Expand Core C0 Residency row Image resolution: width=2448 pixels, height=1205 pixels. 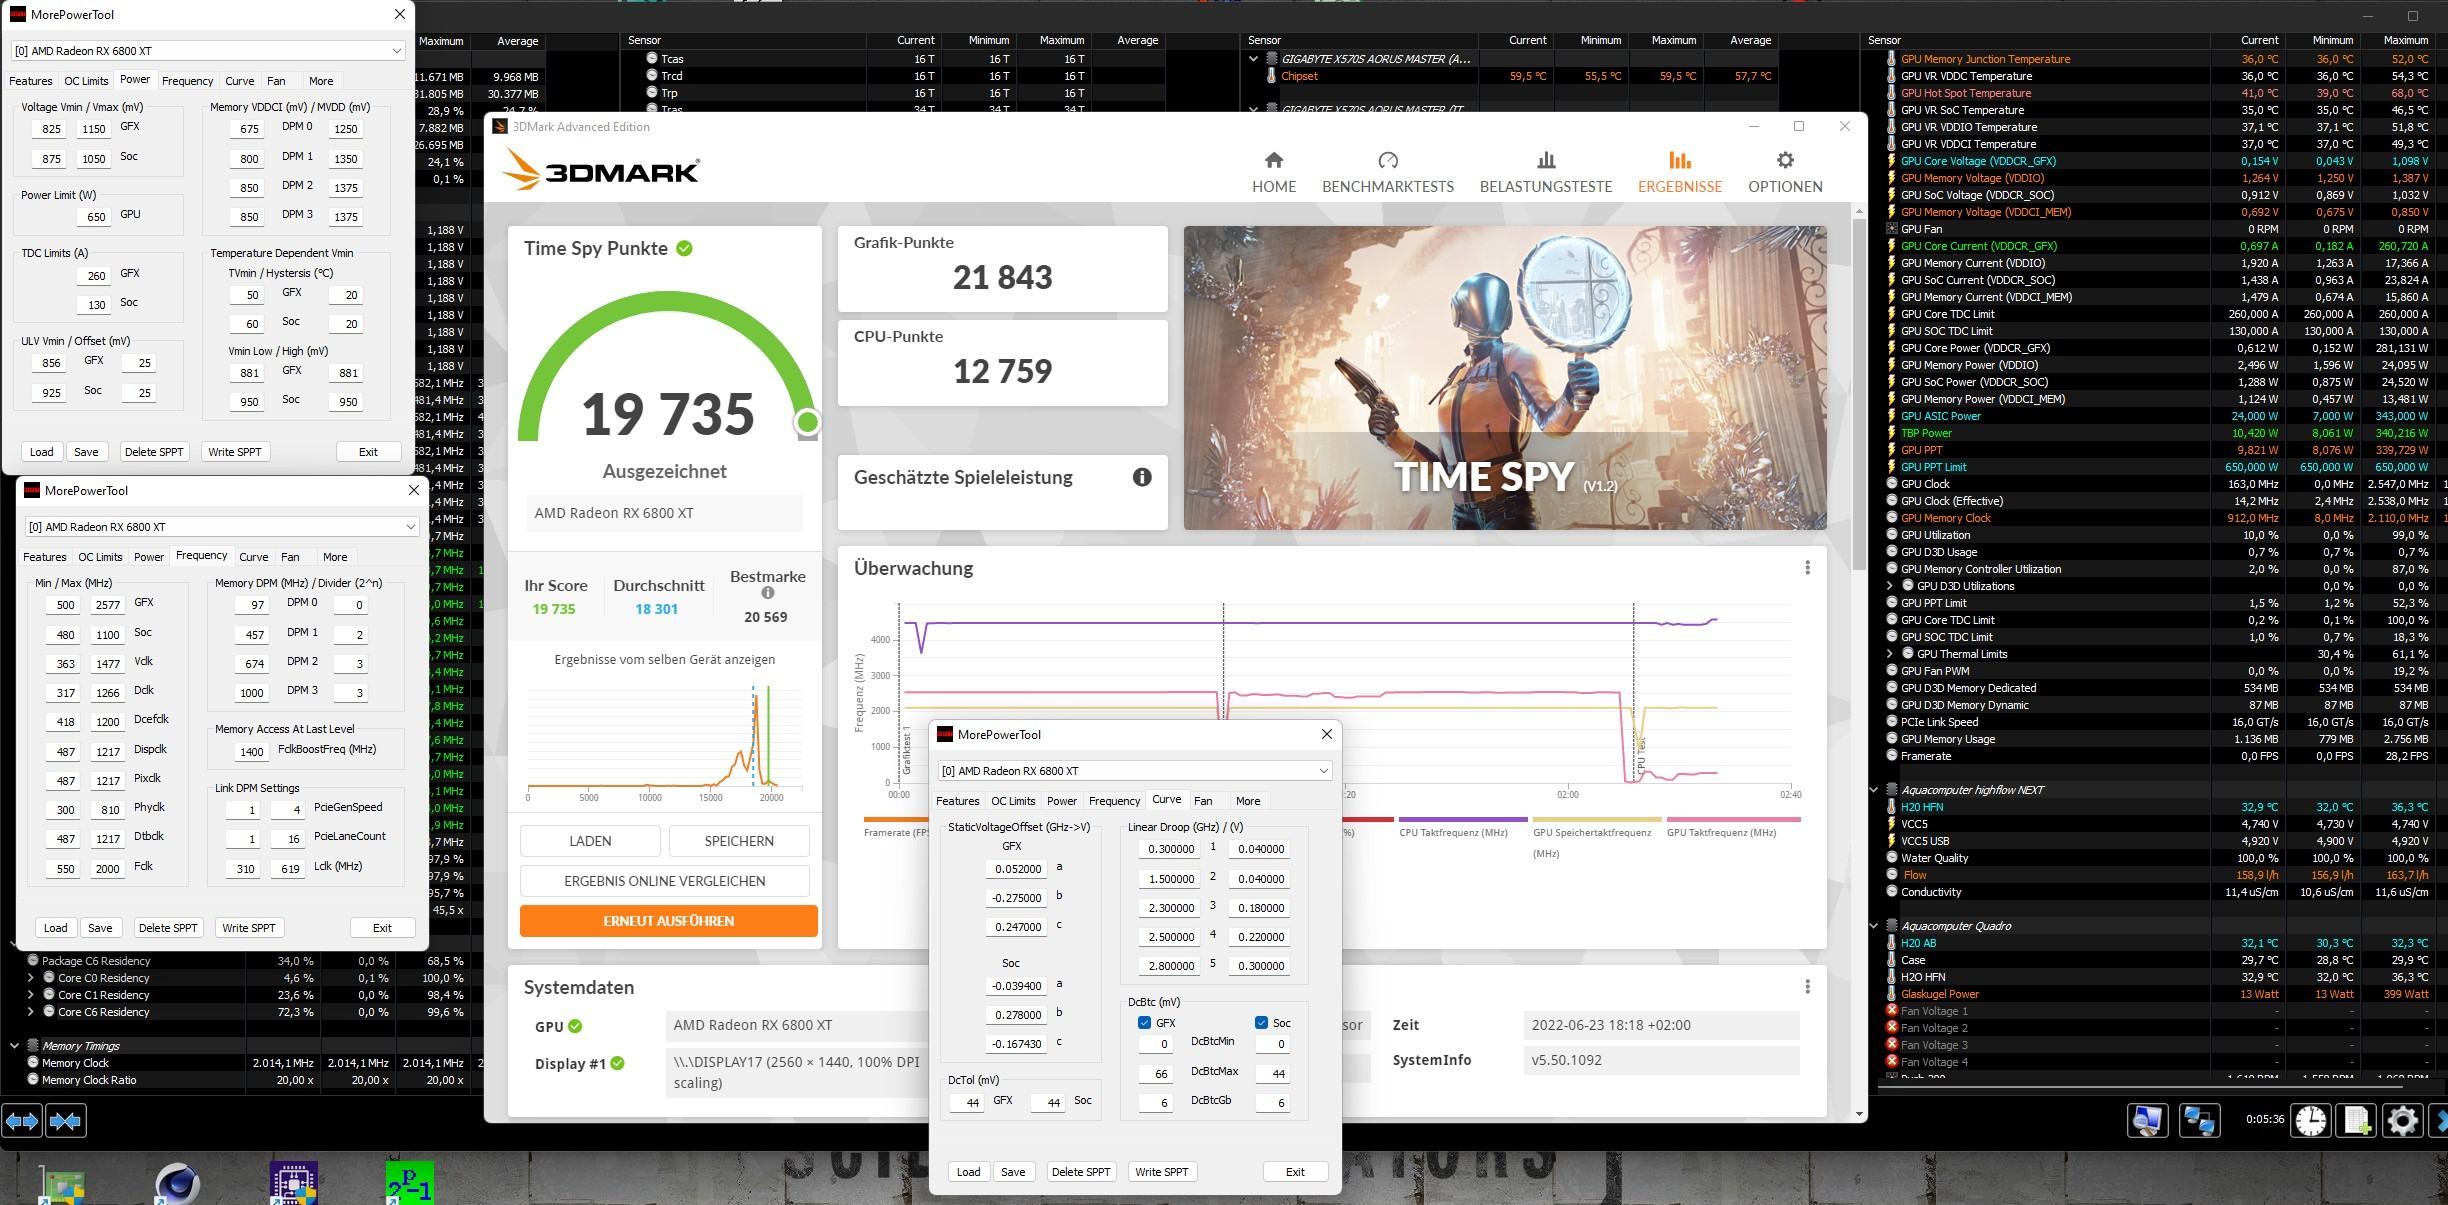coord(30,978)
